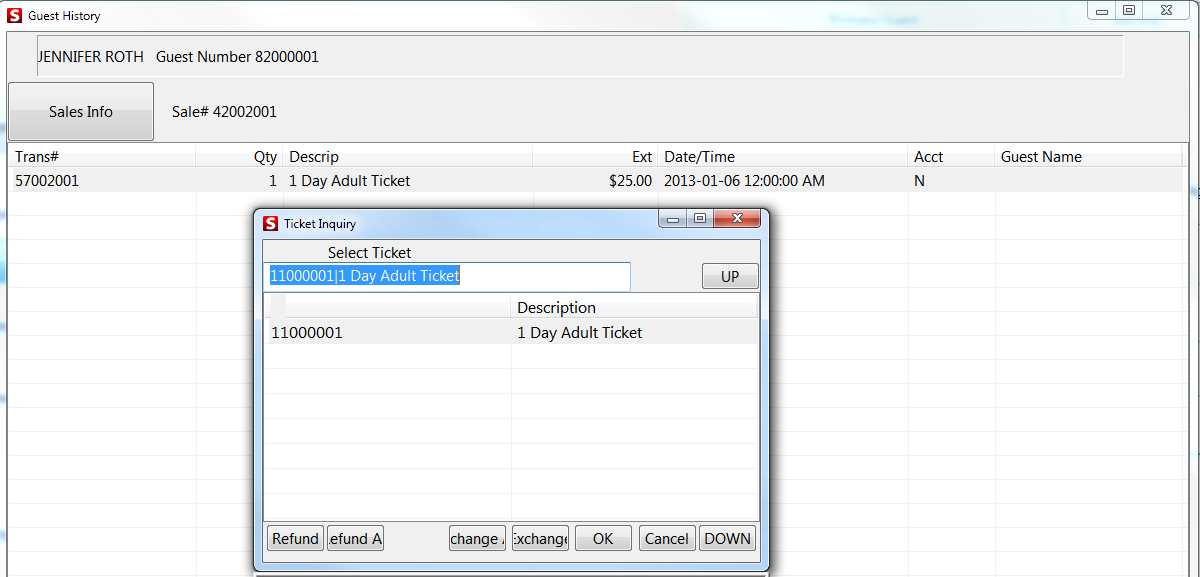This screenshot has width=1200, height=577.
Task: Click the Select Ticket input field
Action: pyautogui.click(x=448, y=276)
